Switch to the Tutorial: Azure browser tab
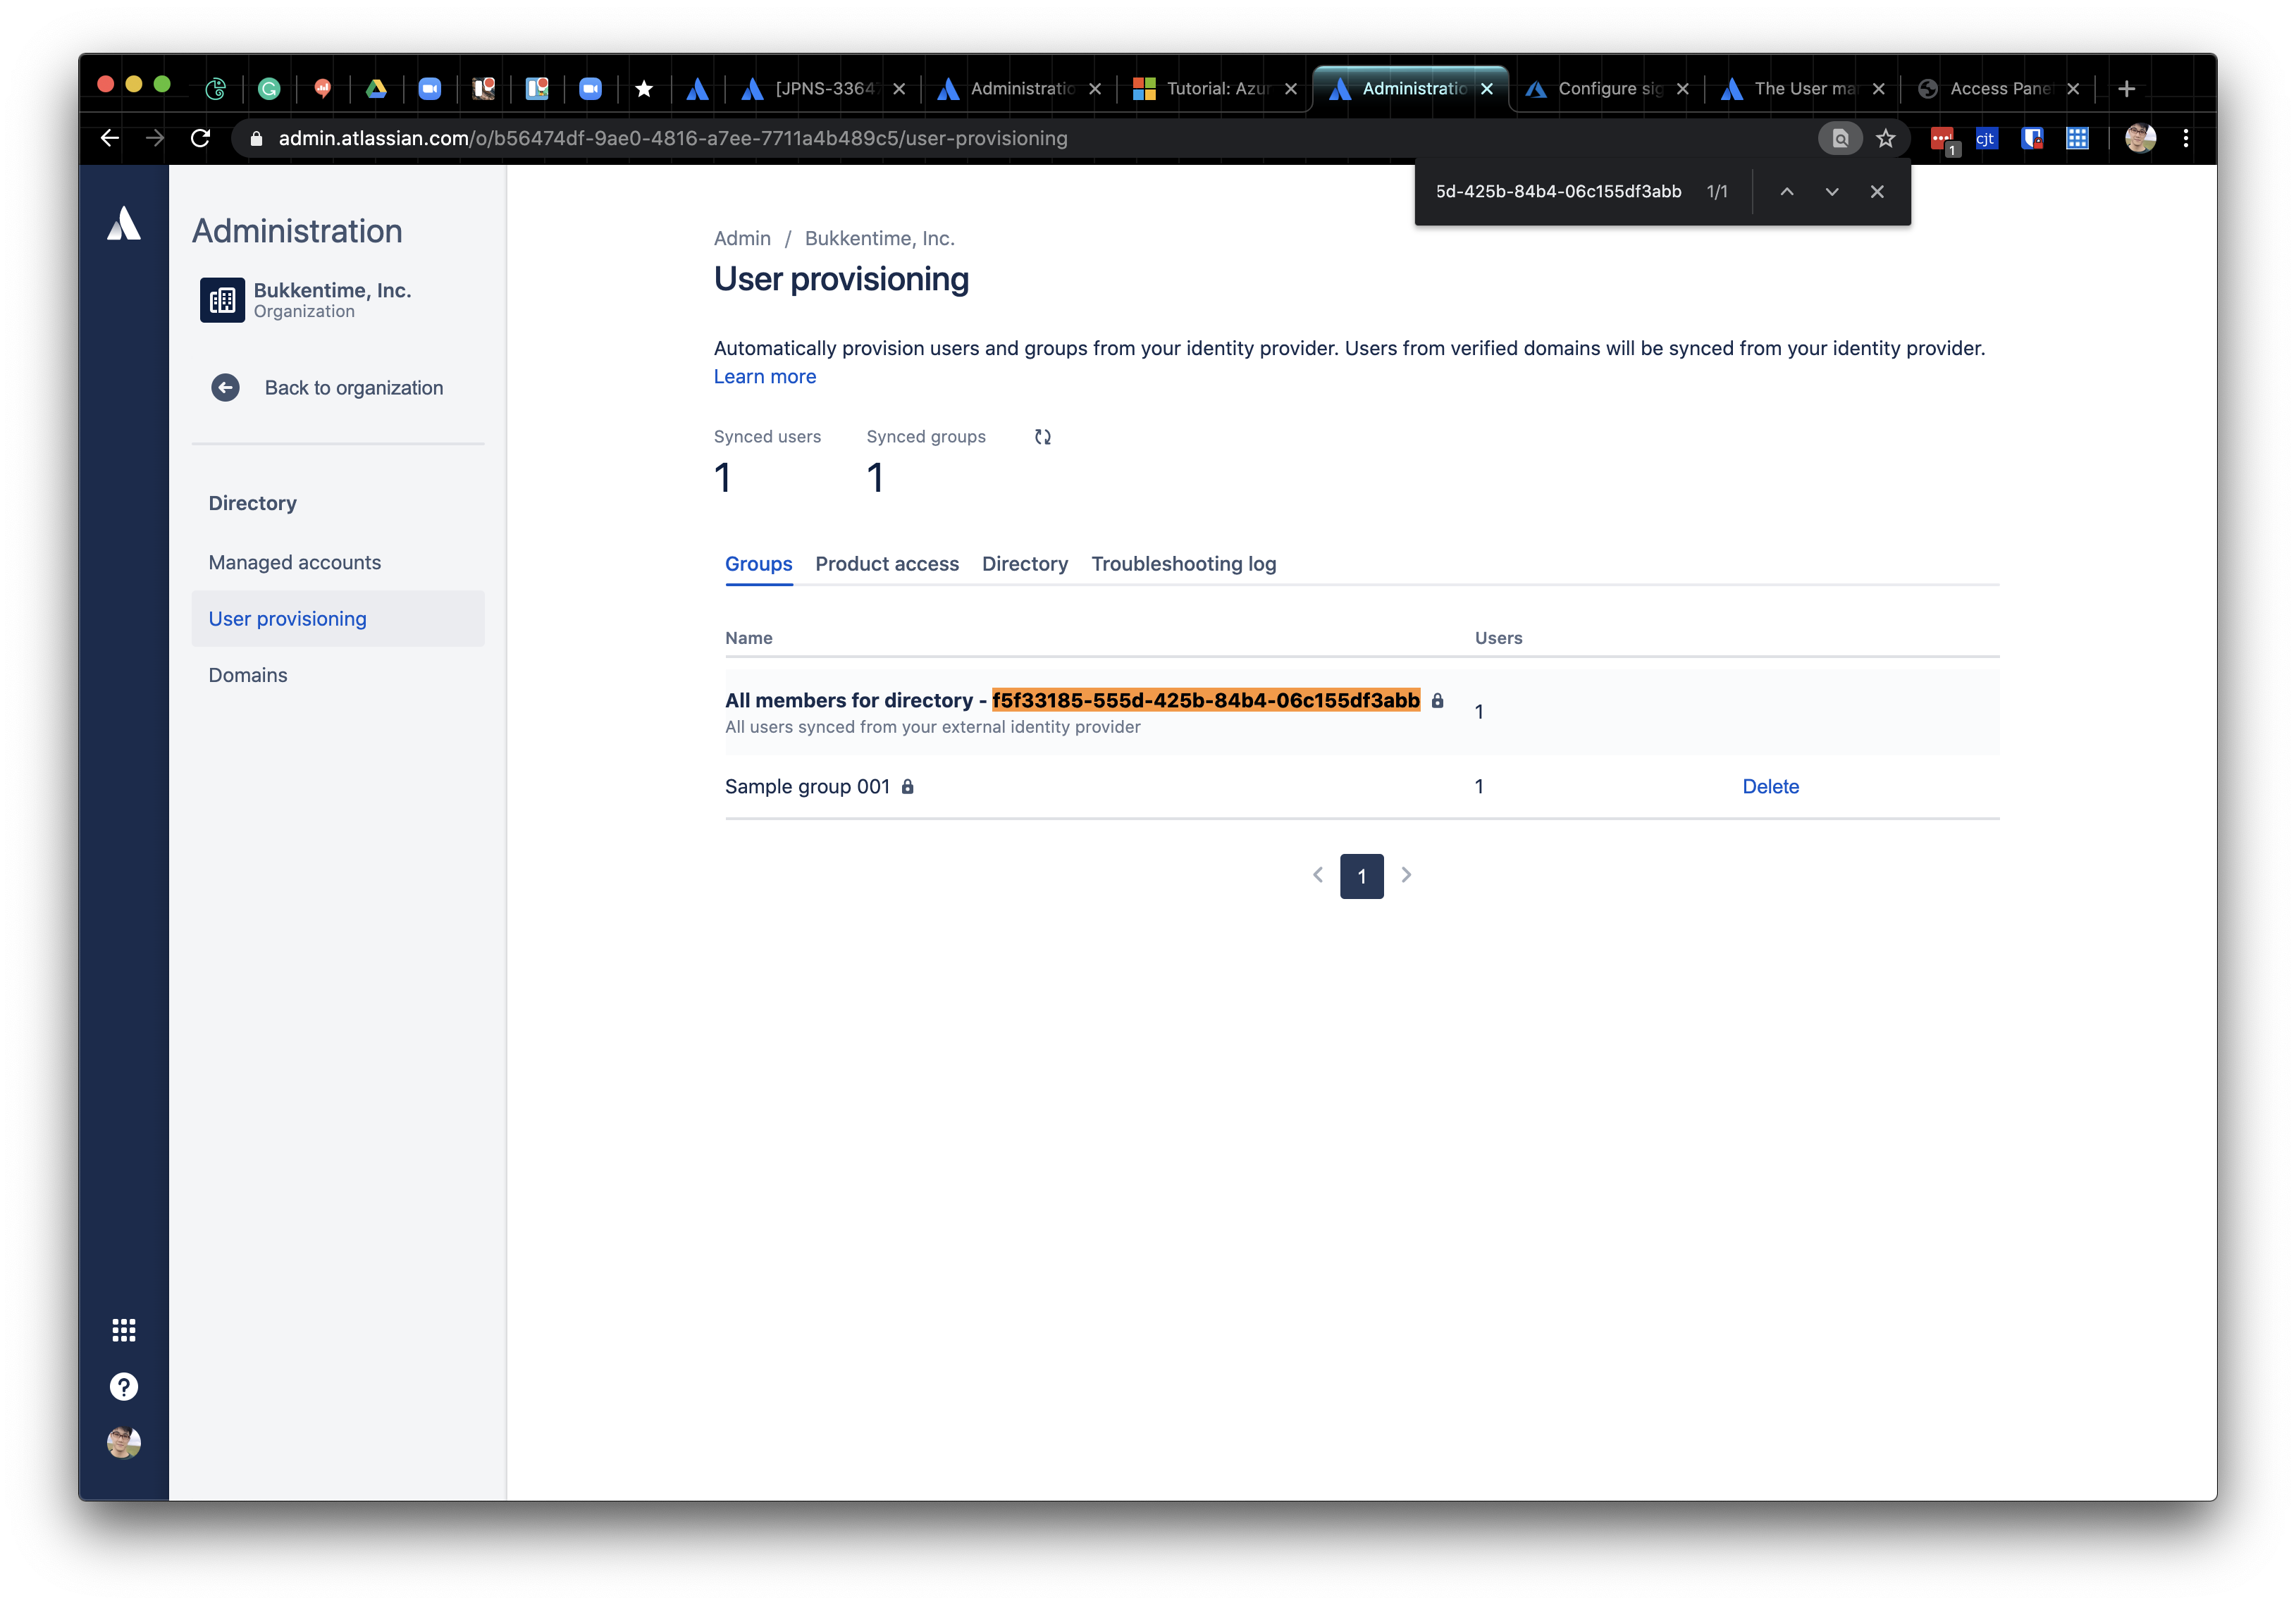 (1214, 89)
